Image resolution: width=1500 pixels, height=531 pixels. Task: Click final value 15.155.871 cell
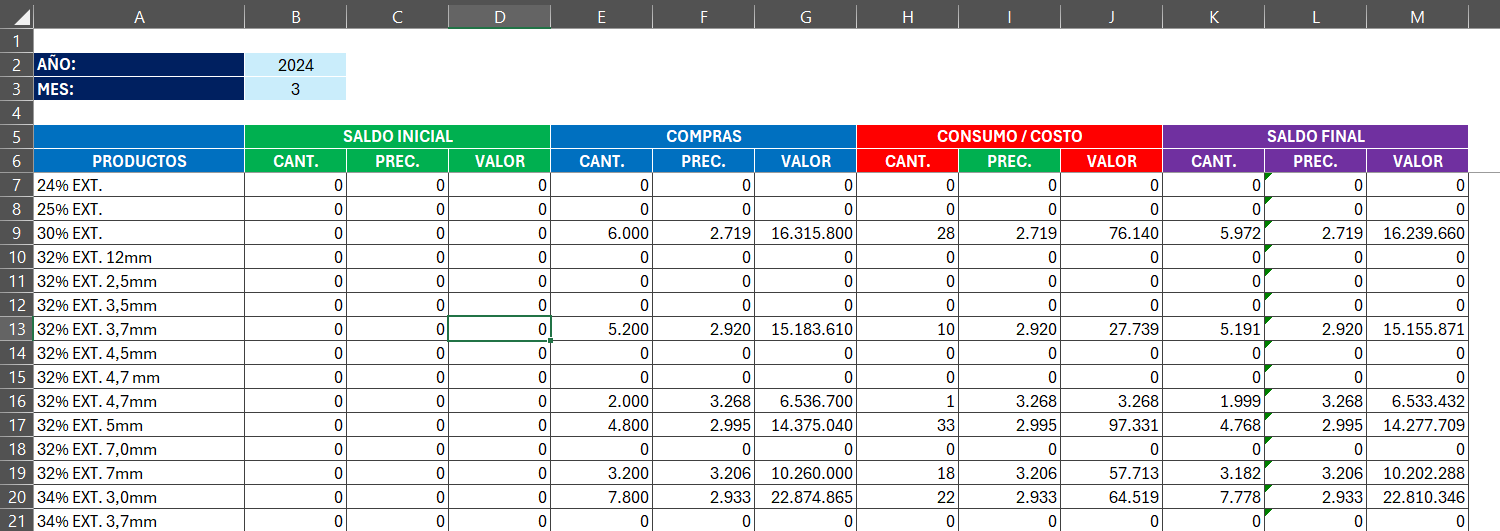(x=1417, y=329)
